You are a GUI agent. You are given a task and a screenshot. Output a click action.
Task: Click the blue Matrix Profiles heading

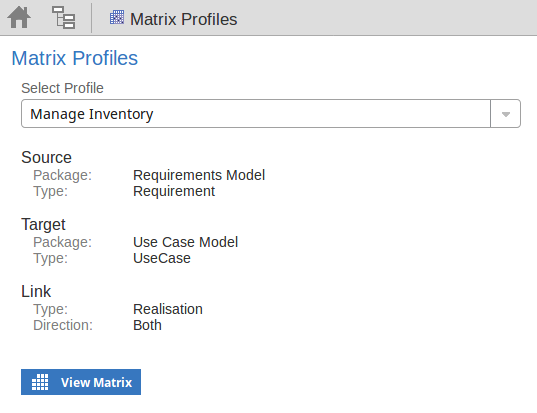point(75,58)
